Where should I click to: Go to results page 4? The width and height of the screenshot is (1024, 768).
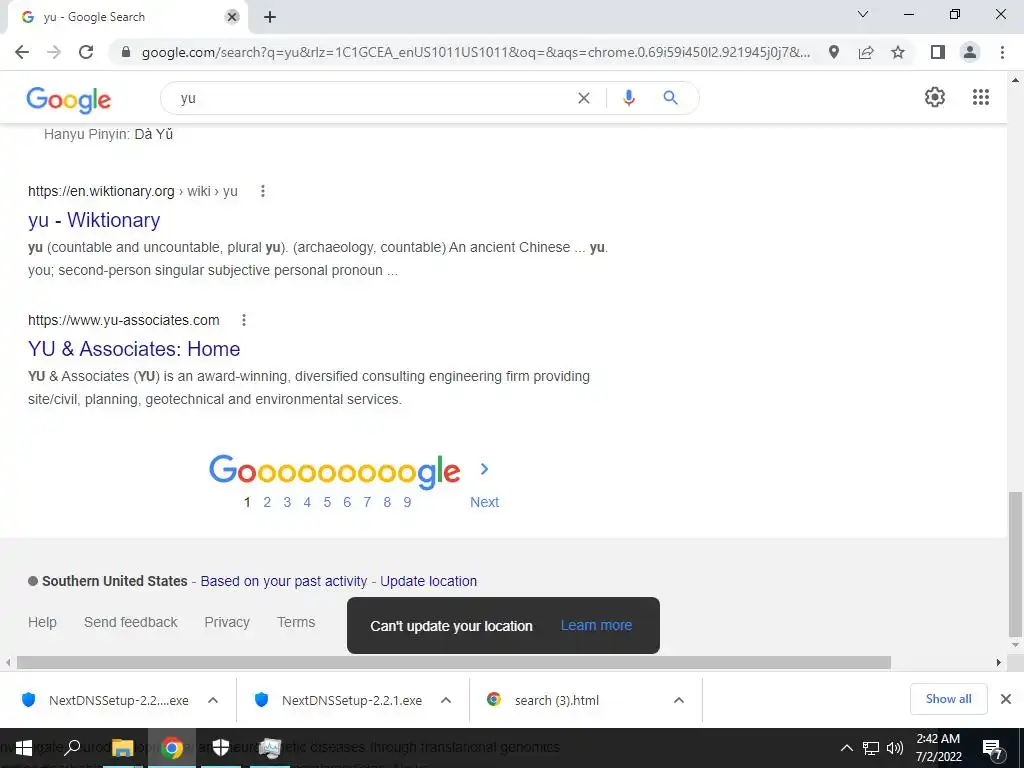[307, 502]
